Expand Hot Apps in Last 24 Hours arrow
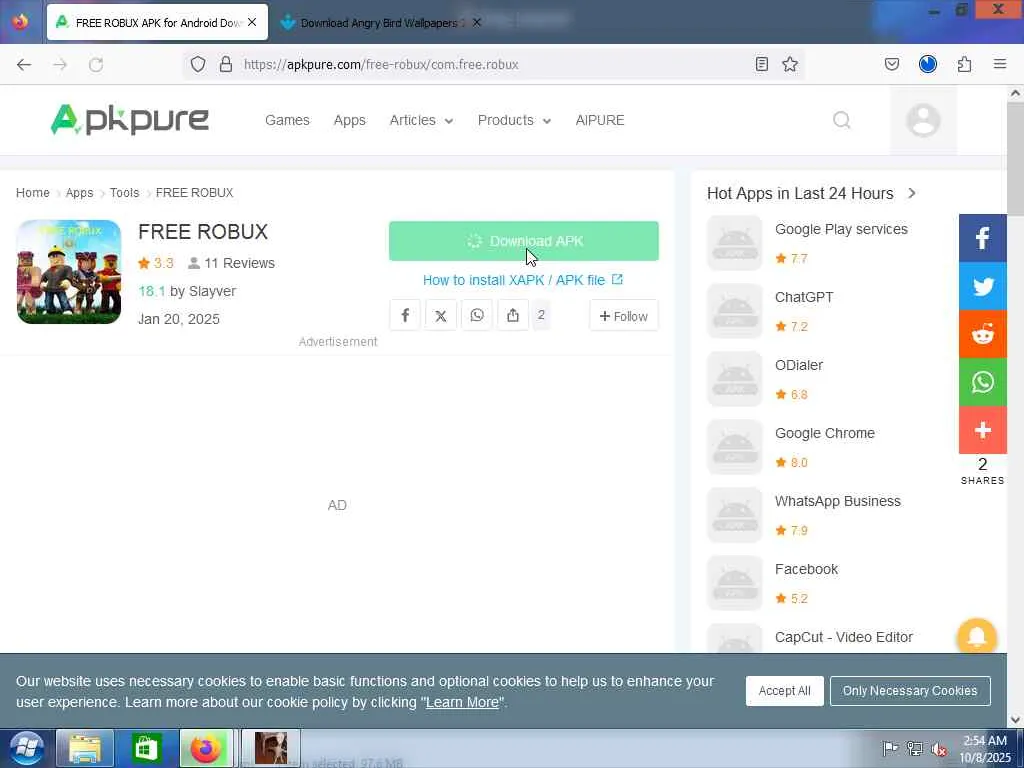 coord(912,193)
